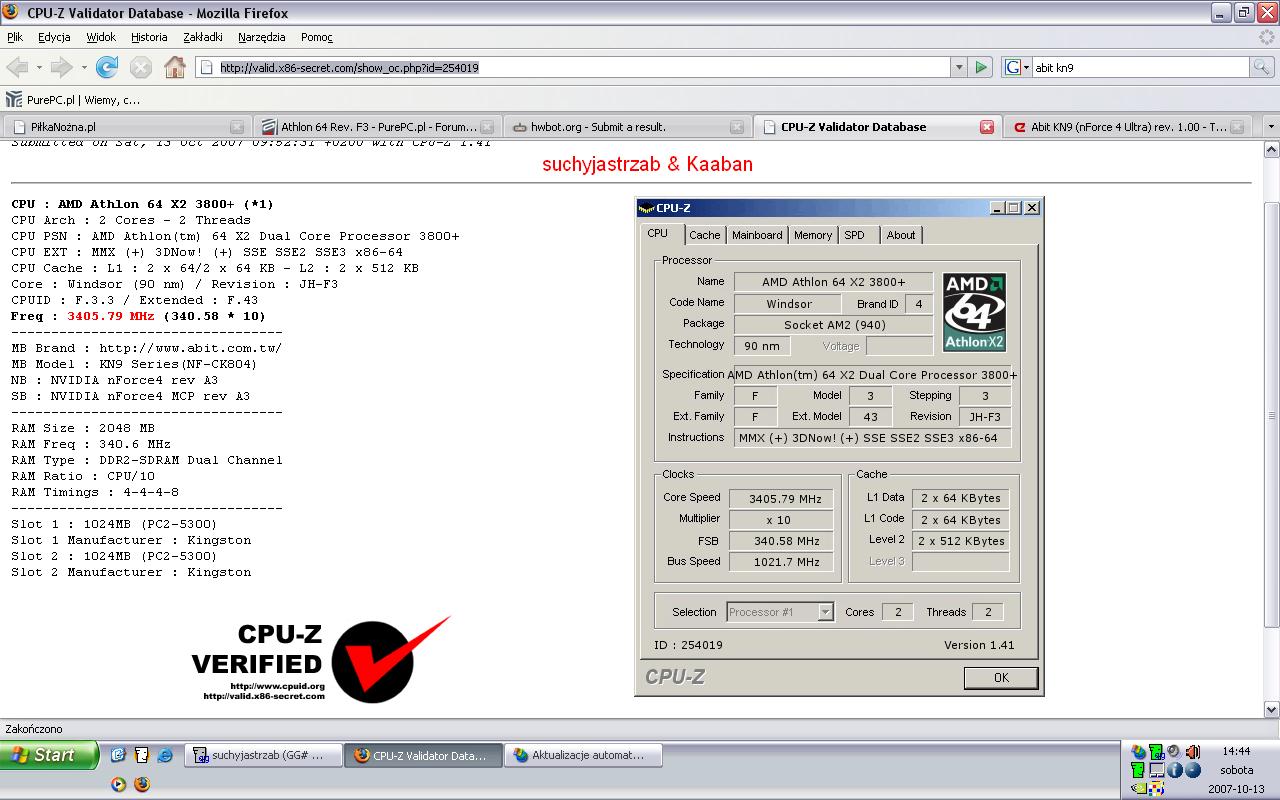Switch to the PiłkaNożna.pl tab
The width and height of the screenshot is (1280, 800).
pos(126,127)
